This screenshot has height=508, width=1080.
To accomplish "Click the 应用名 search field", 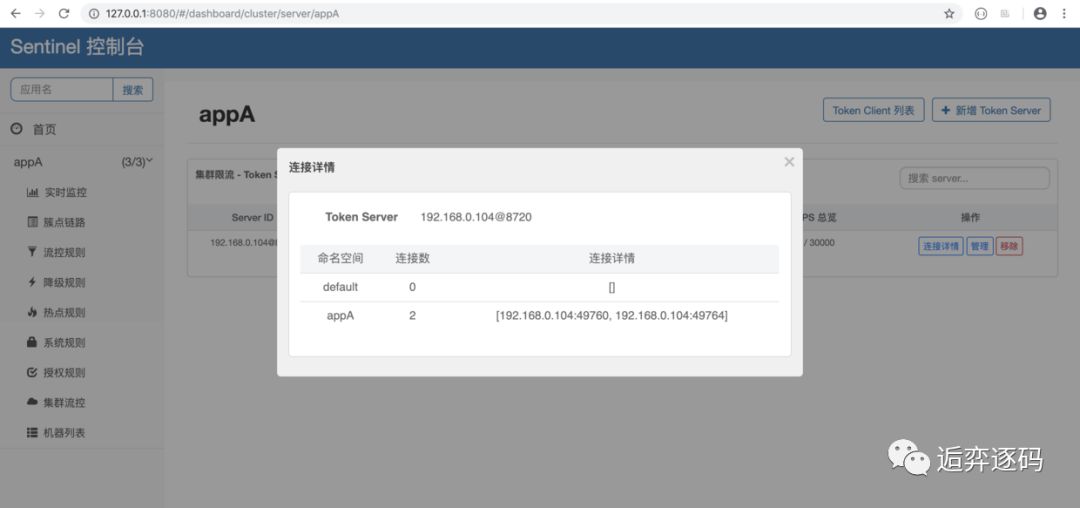I will coord(62,89).
